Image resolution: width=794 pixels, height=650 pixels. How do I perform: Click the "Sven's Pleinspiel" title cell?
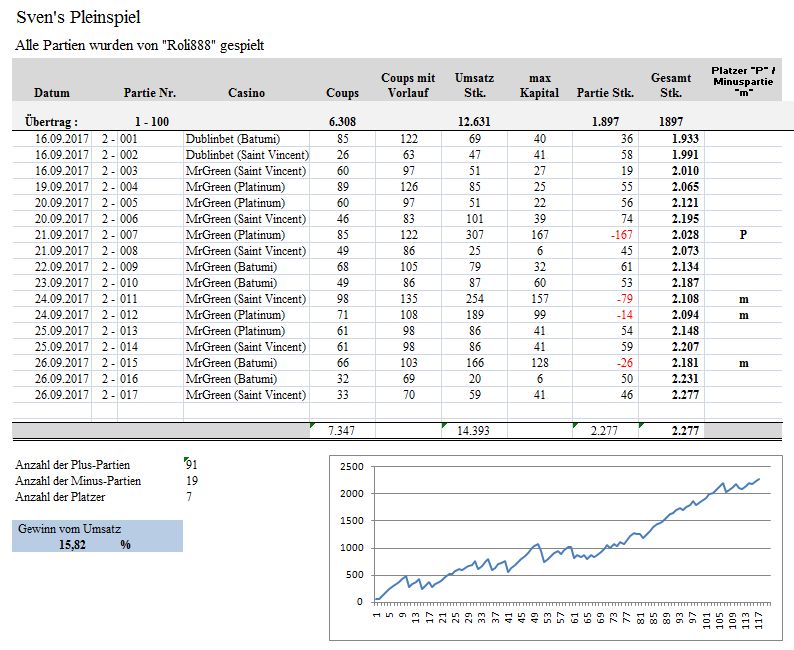[x=78, y=18]
